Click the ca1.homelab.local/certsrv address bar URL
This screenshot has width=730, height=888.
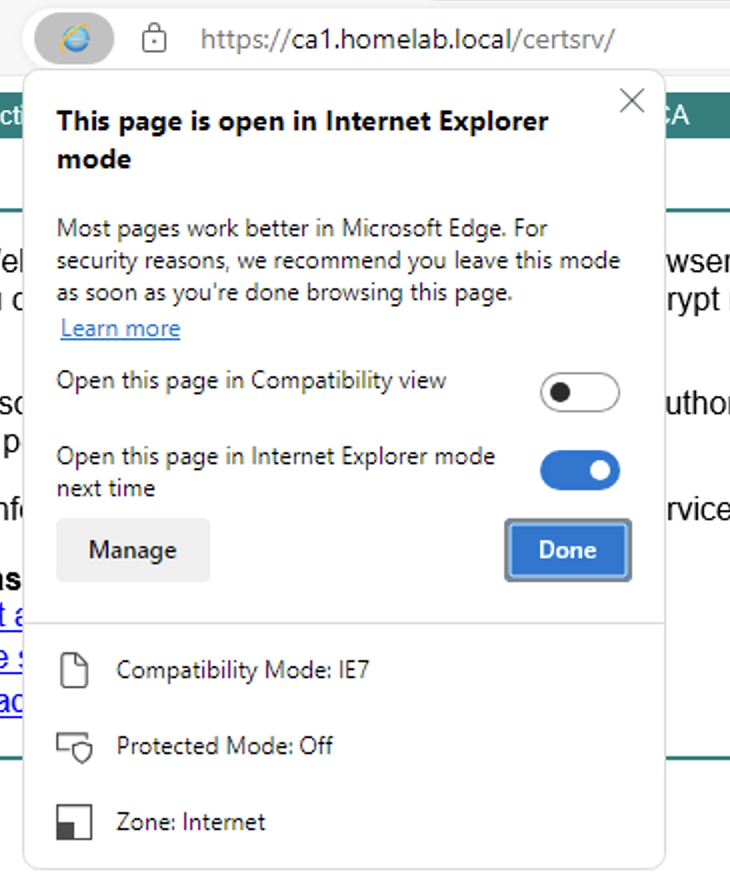click(408, 39)
